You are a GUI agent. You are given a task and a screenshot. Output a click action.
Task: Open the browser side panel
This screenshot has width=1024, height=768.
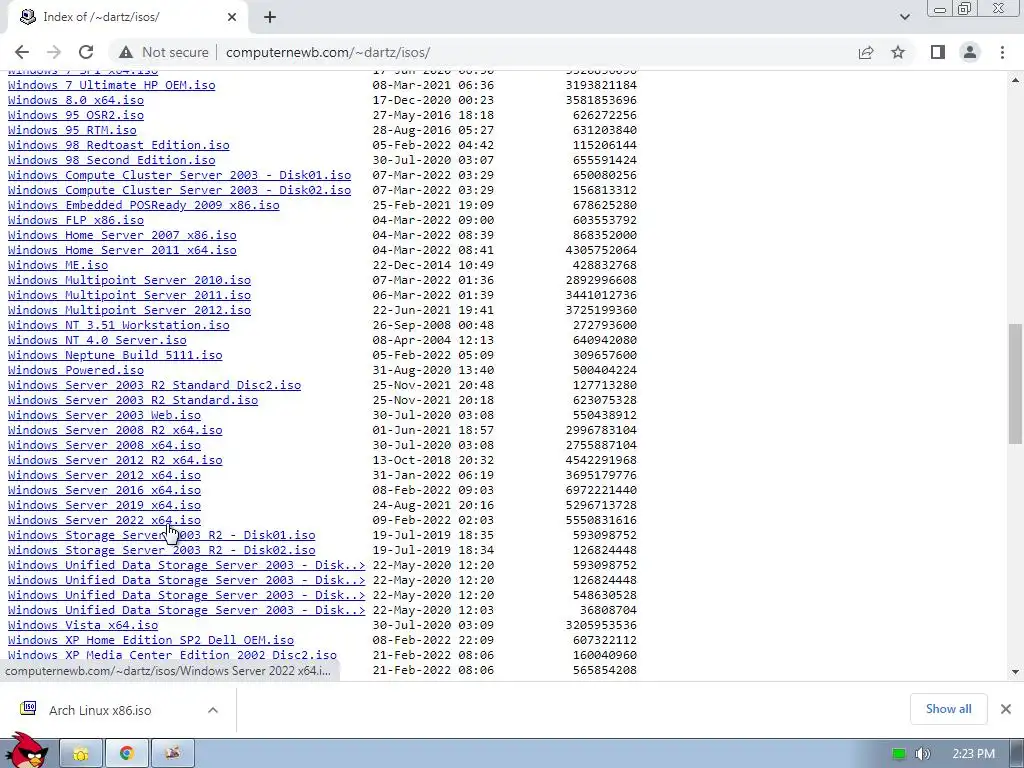(x=938, y=52)
